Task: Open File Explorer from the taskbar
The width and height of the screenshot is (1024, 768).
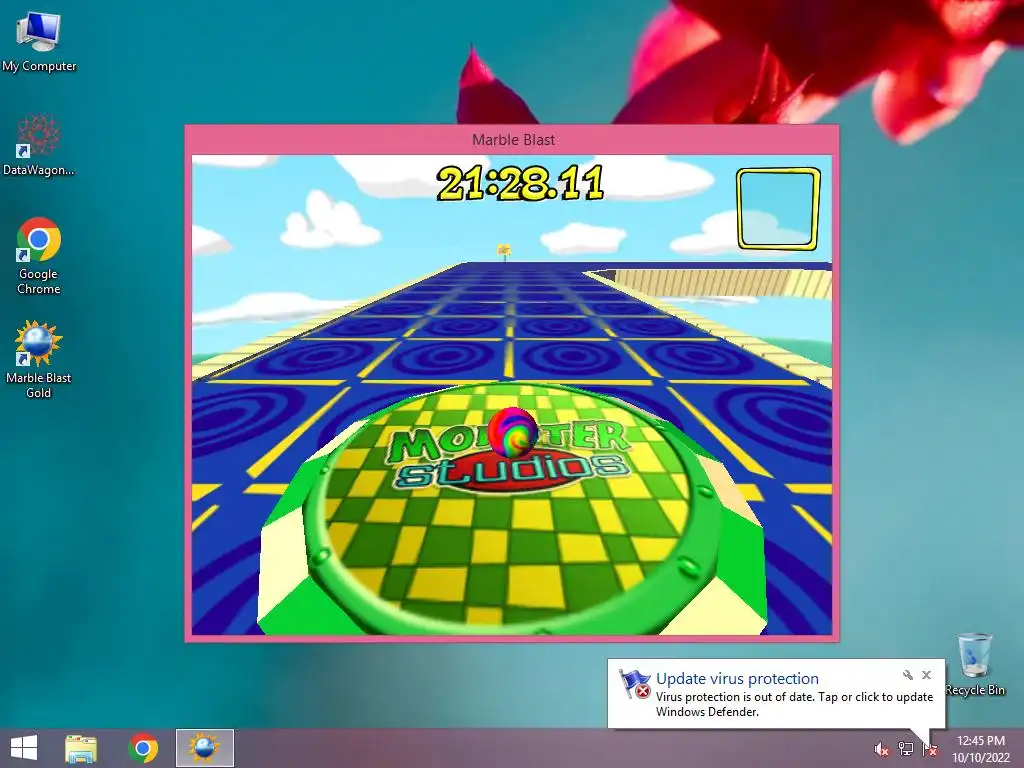Action: [x=81, y=748]
